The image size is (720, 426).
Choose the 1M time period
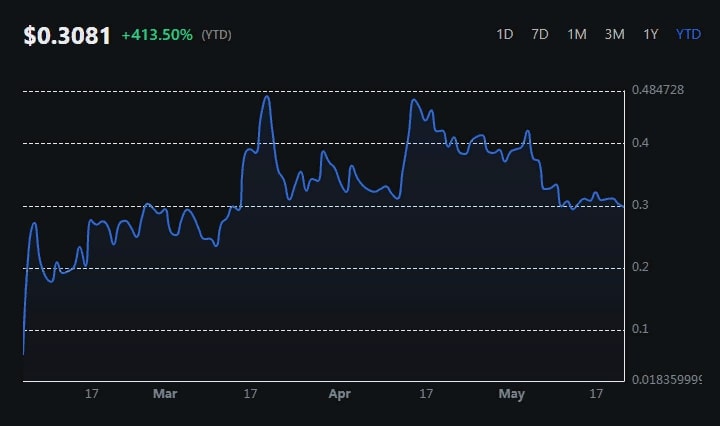coord(577,34)
